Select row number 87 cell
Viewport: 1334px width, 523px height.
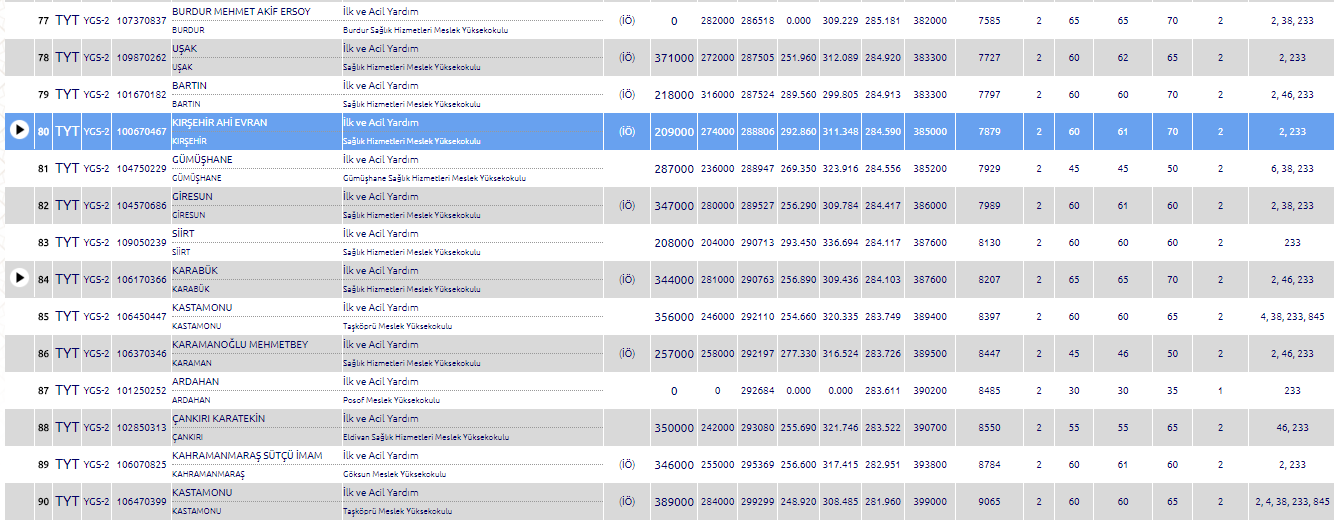pos(43,391)
